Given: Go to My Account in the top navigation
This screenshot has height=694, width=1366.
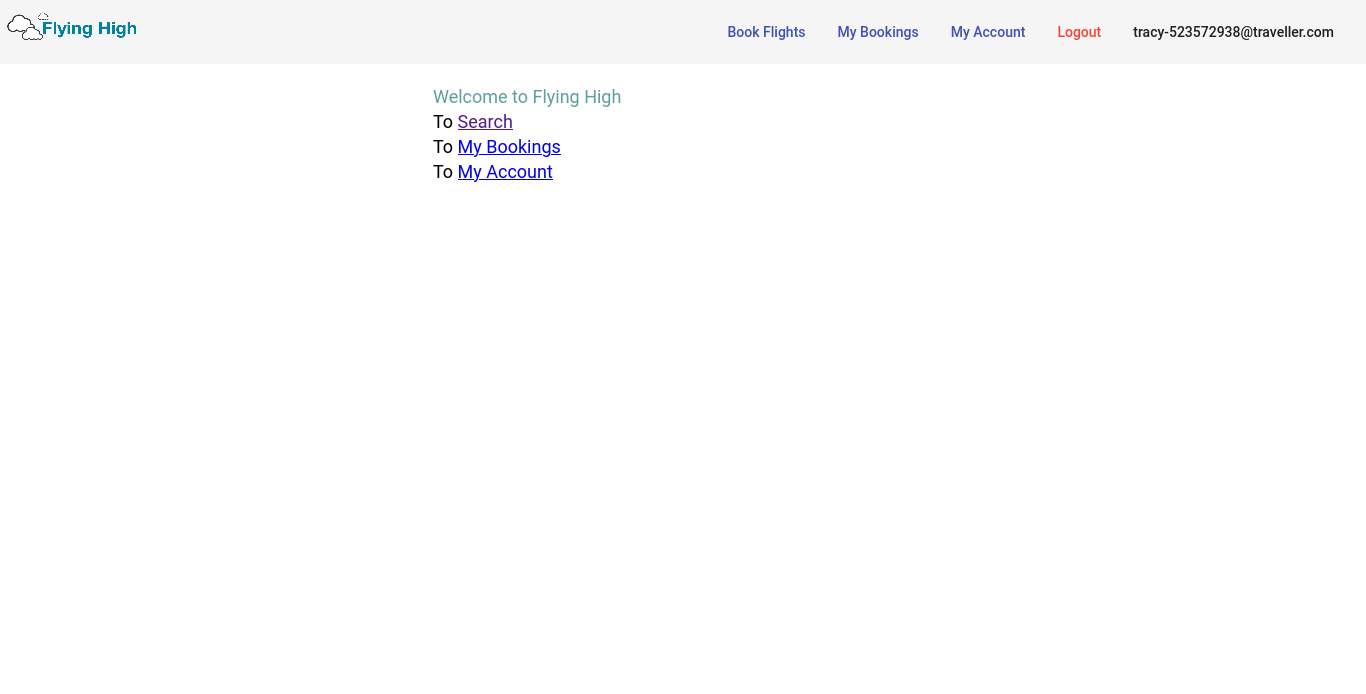Looking at the screenshot, I should 988,32.
